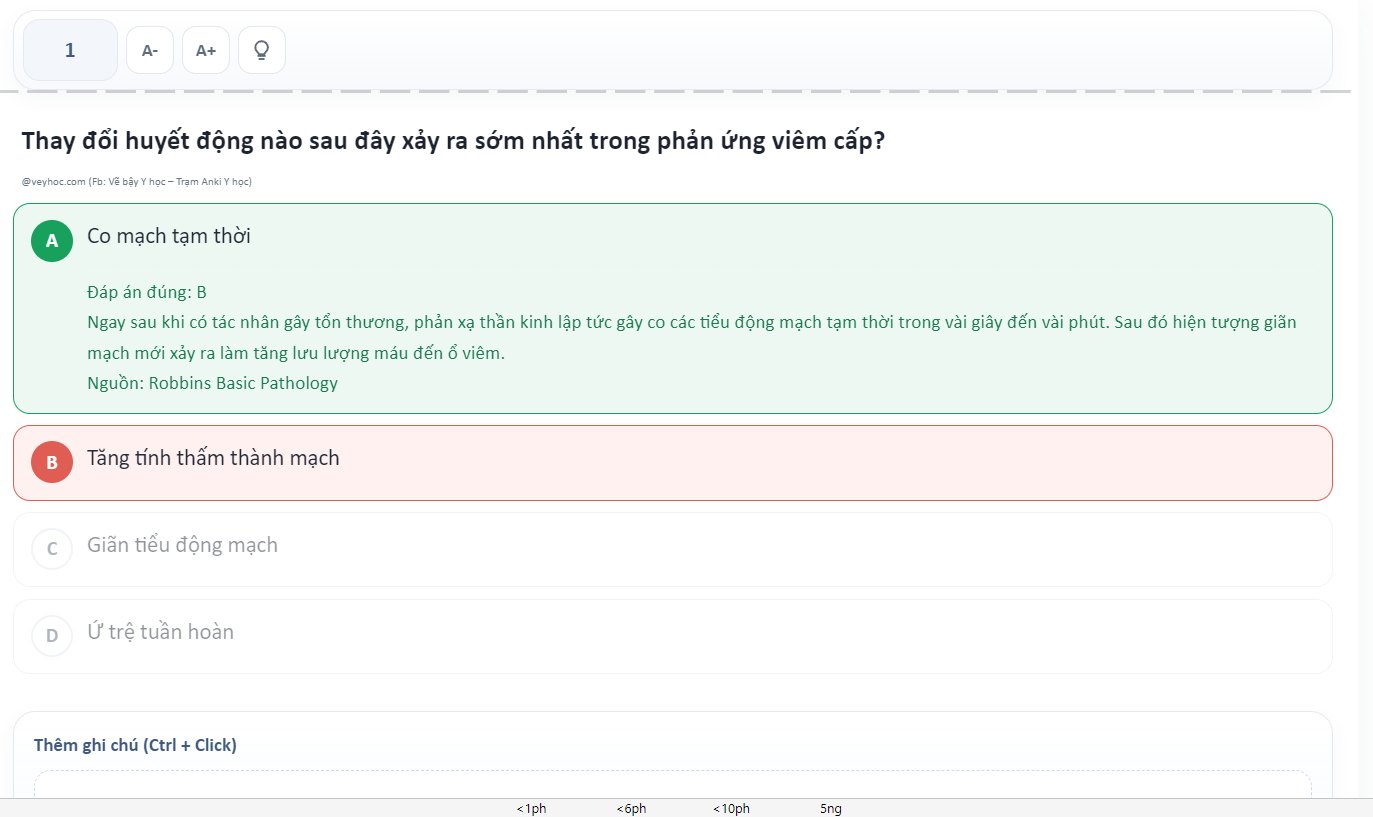The width and height of the screenshot is (1373, 817).
Task: Select answer 'Tăng tính thấm thành mạch'
Action: 213,459
